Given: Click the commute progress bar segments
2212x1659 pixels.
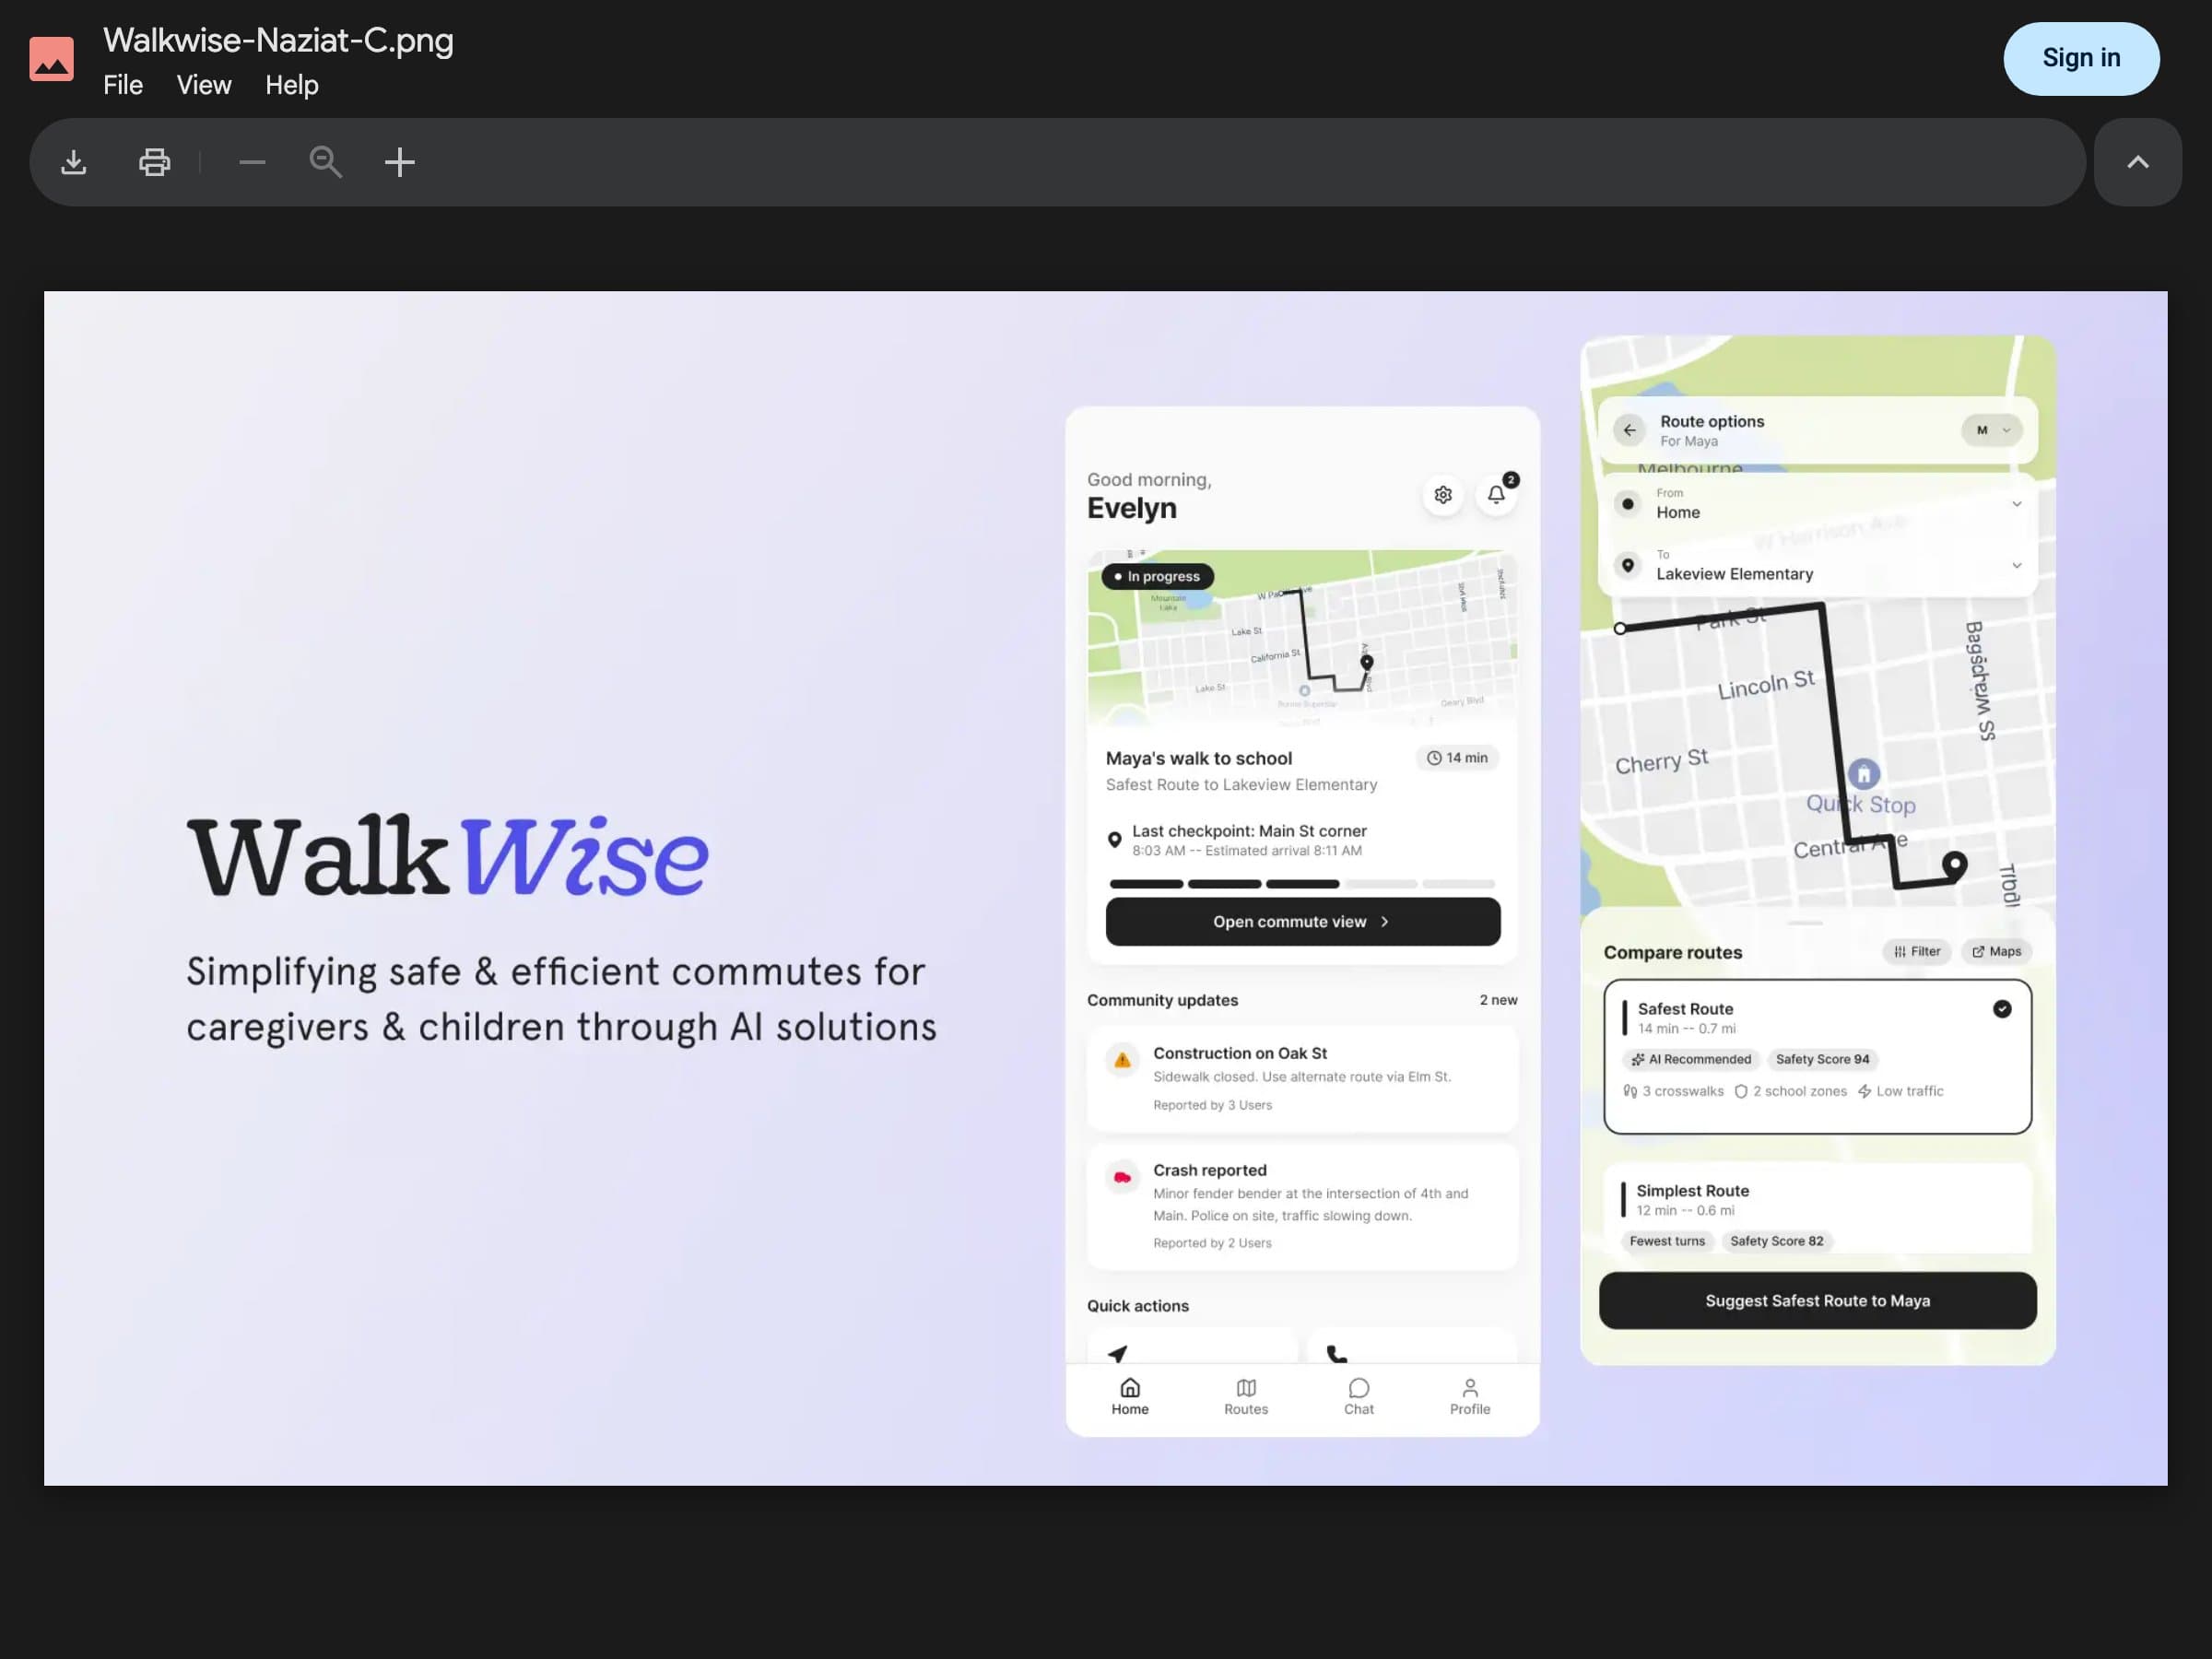Looking at the screenshot, I should point(1302,884).
